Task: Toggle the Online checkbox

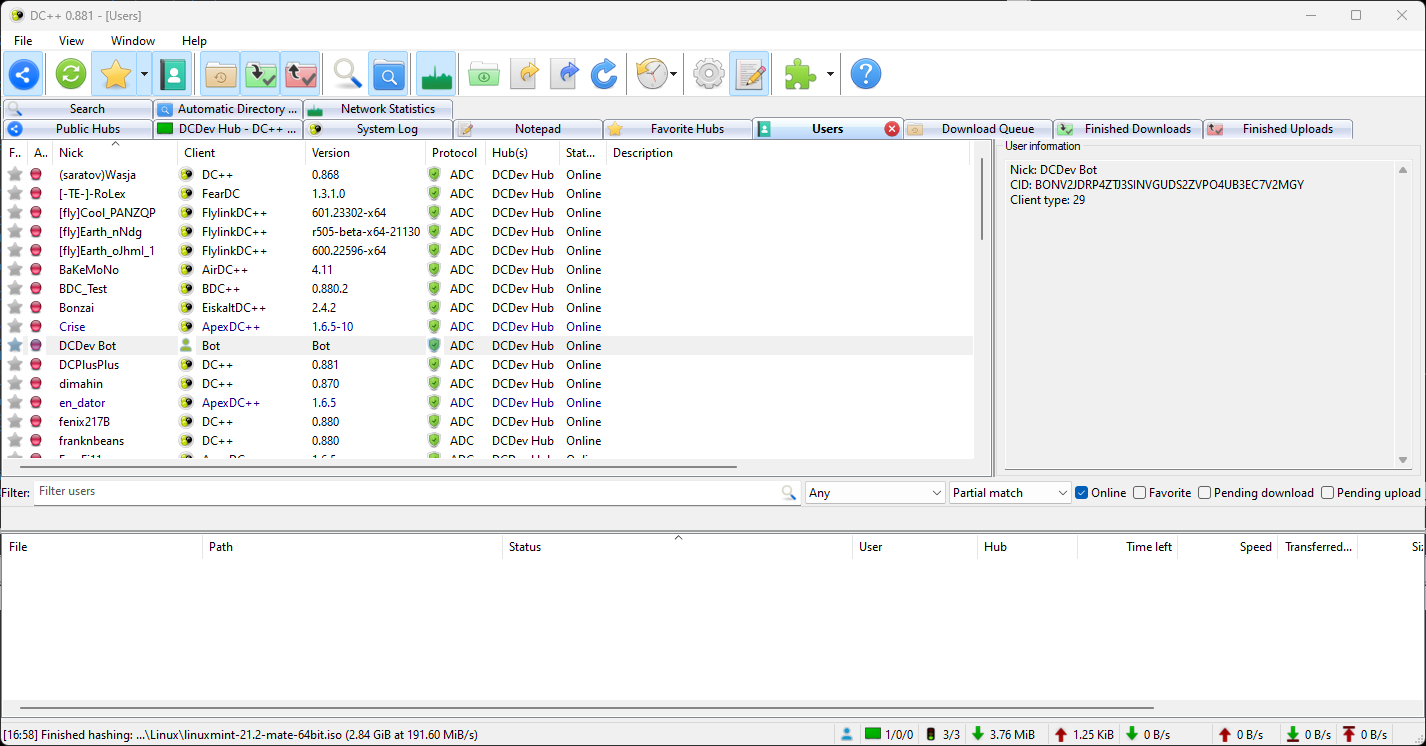Action: pyautogui.click(x=1082, y=493)
